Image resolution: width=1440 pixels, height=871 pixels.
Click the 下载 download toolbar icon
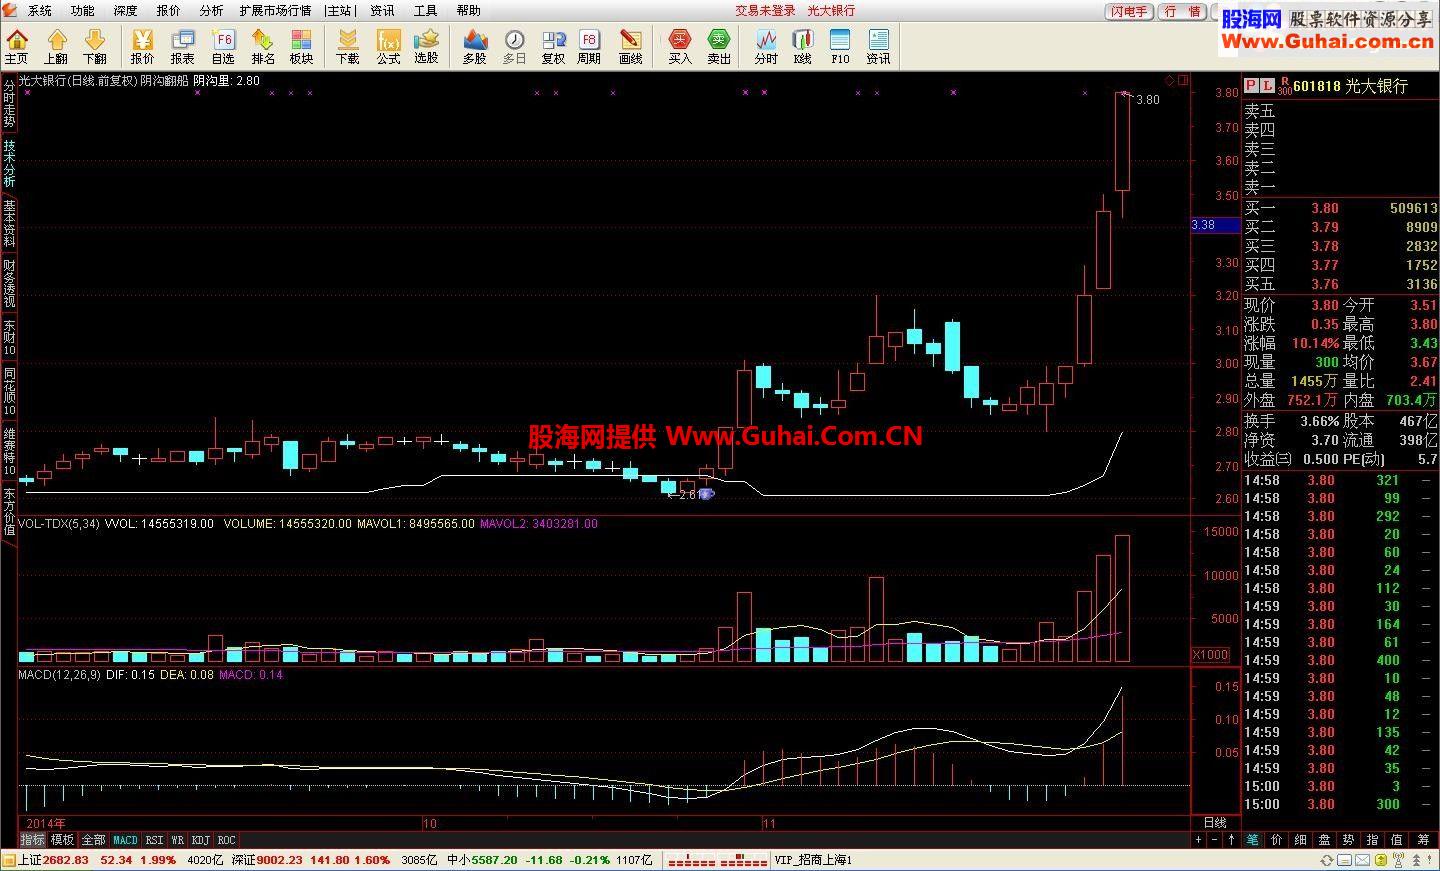coord(348,46)
